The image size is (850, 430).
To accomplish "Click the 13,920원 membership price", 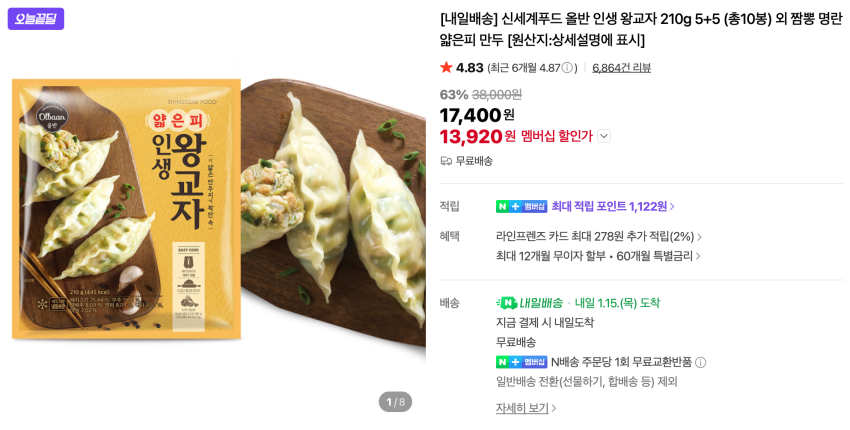I will (477, 136).
